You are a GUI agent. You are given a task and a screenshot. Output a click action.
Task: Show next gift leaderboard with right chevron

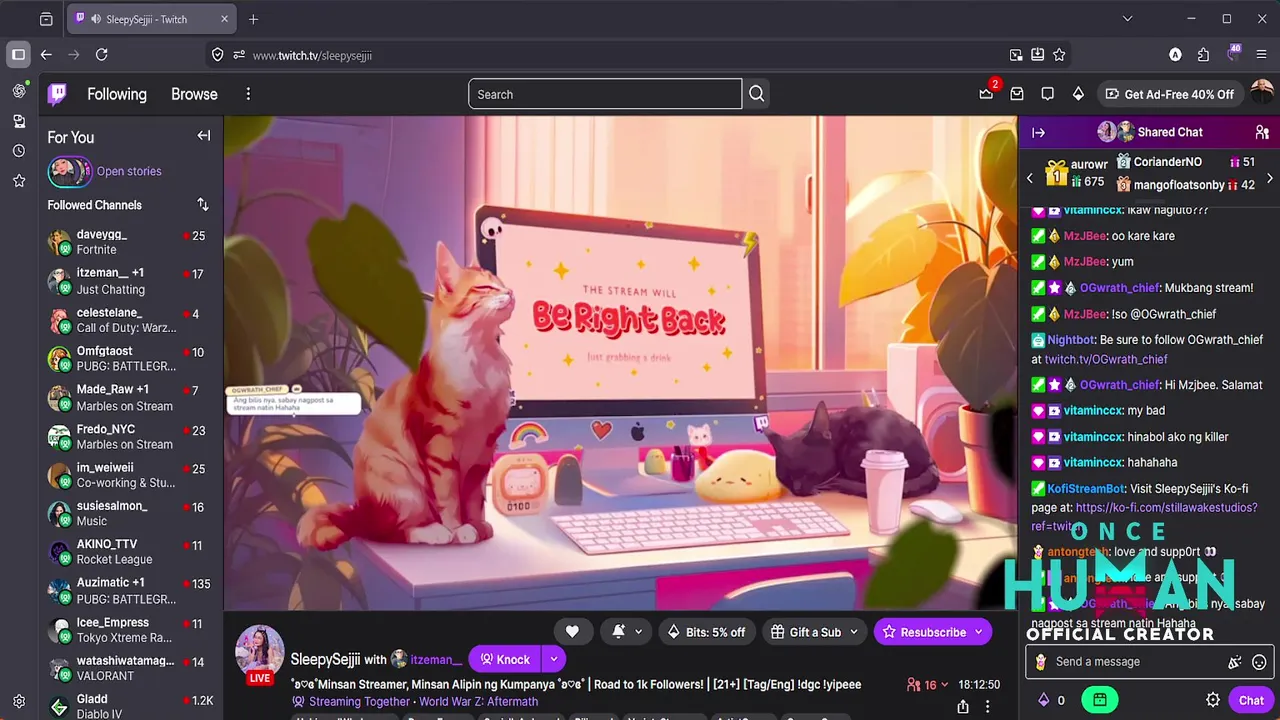point(1269,178)
